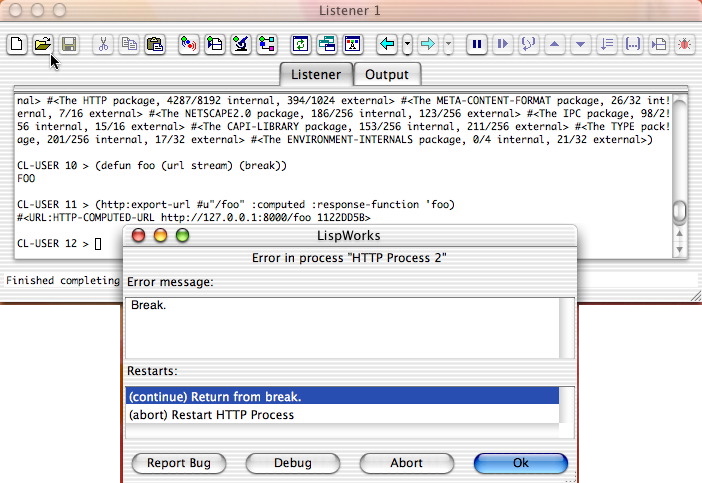Click the defun foo line in listener

152,166
